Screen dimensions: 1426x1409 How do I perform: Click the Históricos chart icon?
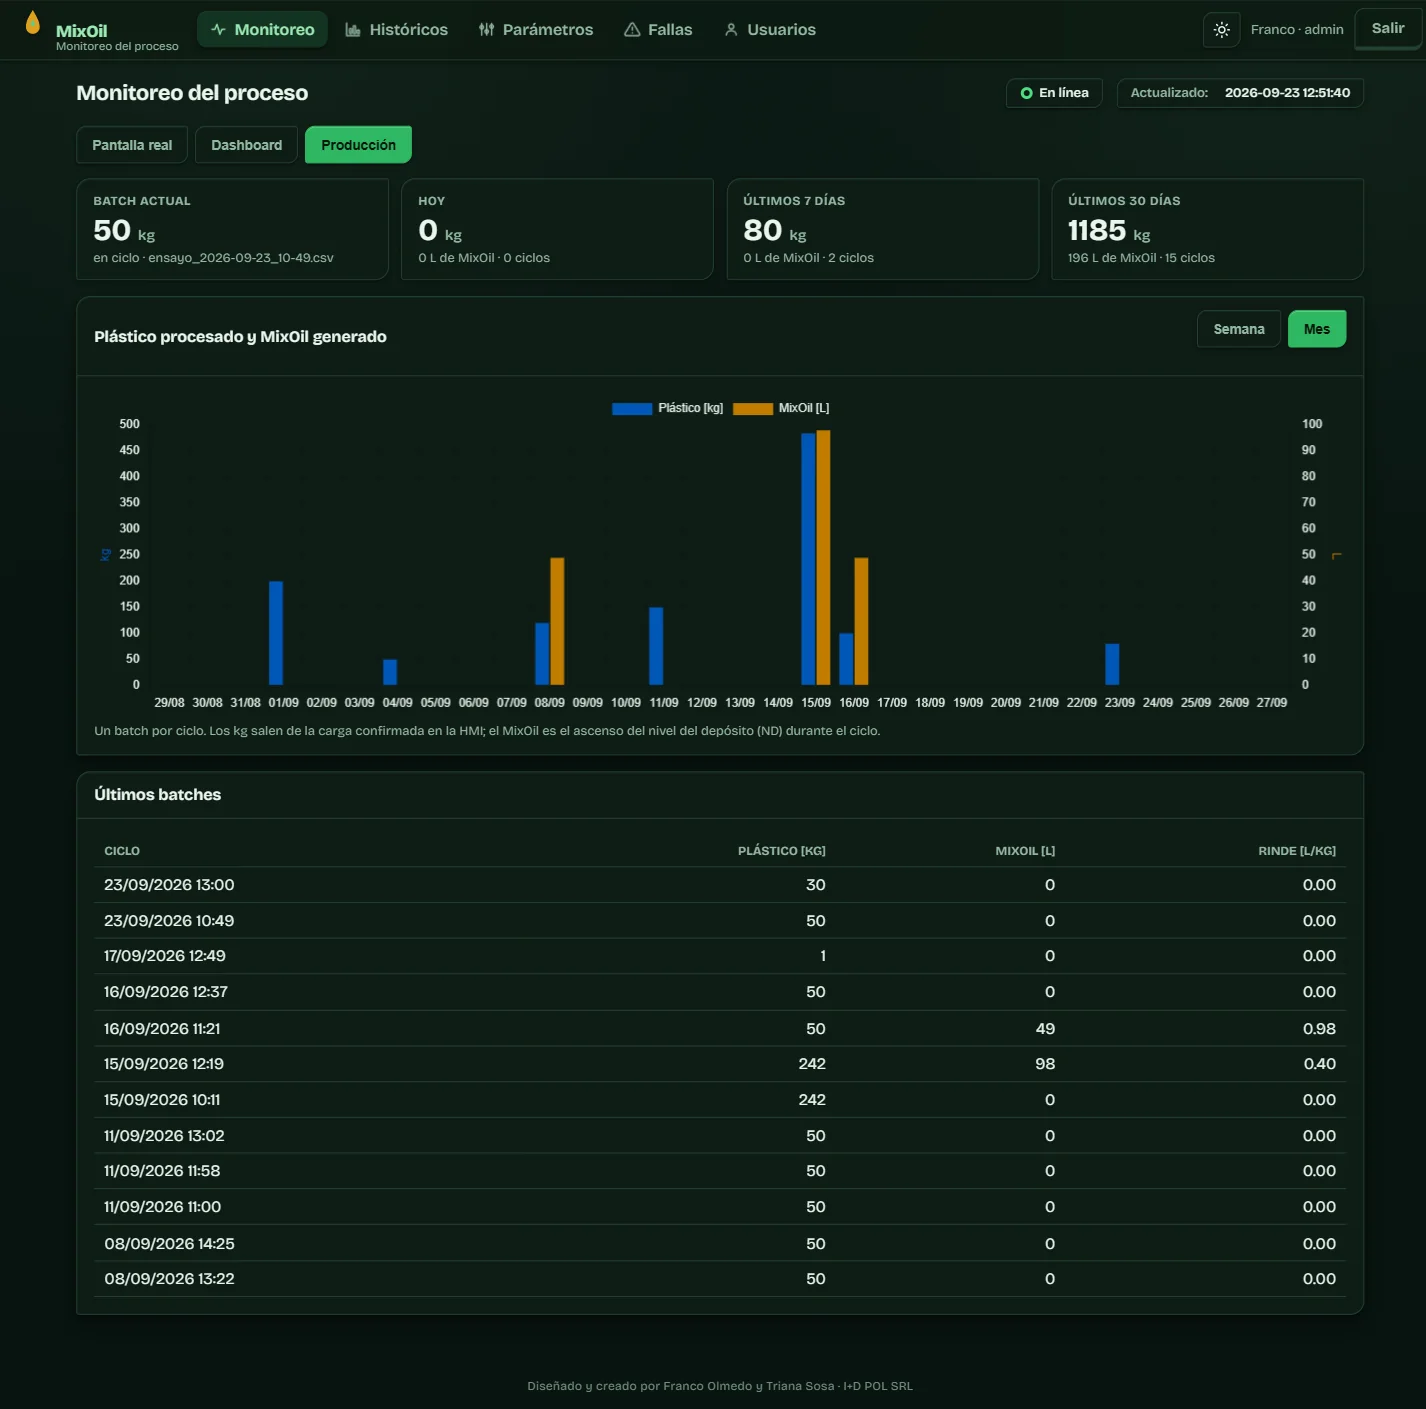click(353, 30)
